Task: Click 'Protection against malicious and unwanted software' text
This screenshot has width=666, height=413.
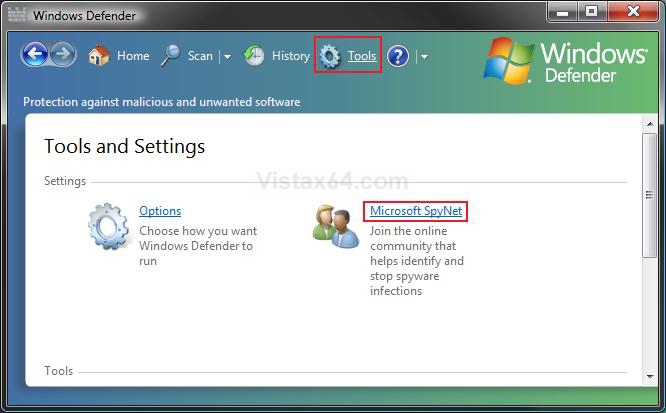Action: pos(161,102)
